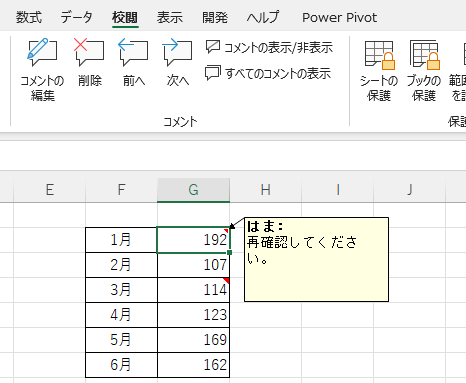Image resolution: width=466 pixels, height=383 pixels.
Task: Open シートの保護 (Protect Sheet)
Action: pos(379,71)
